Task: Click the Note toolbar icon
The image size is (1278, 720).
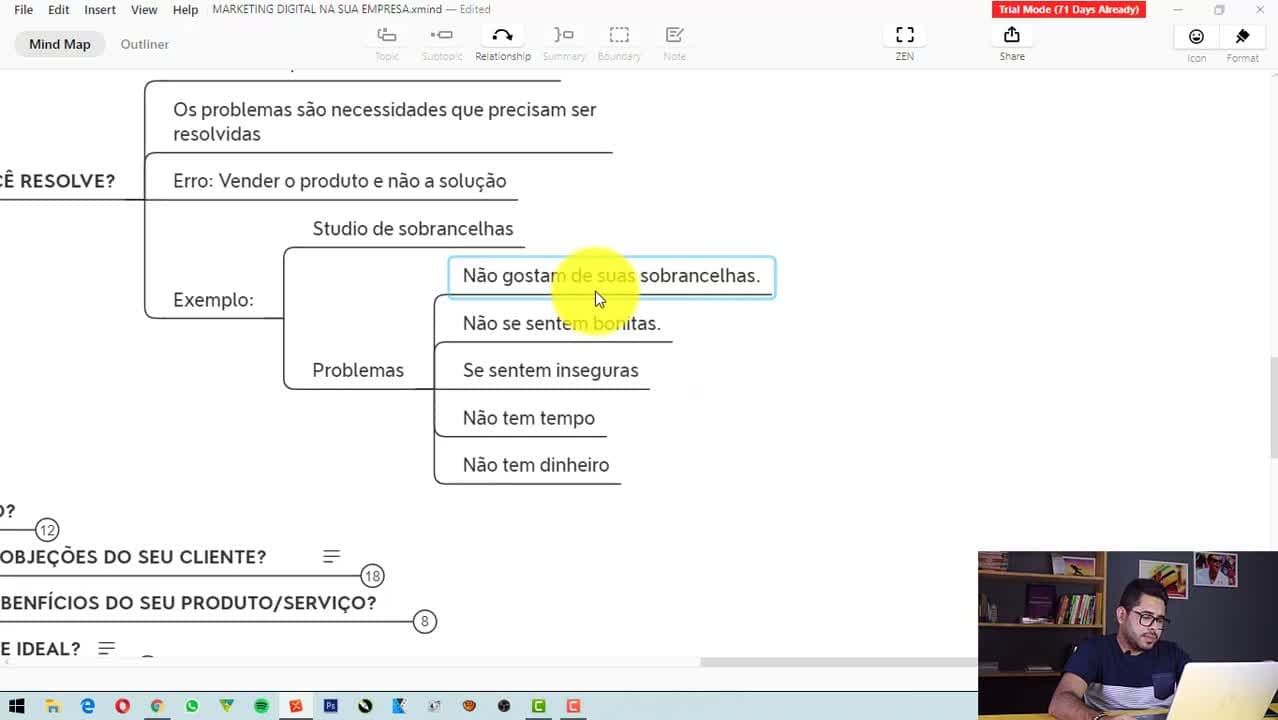Action: point(675,43)
